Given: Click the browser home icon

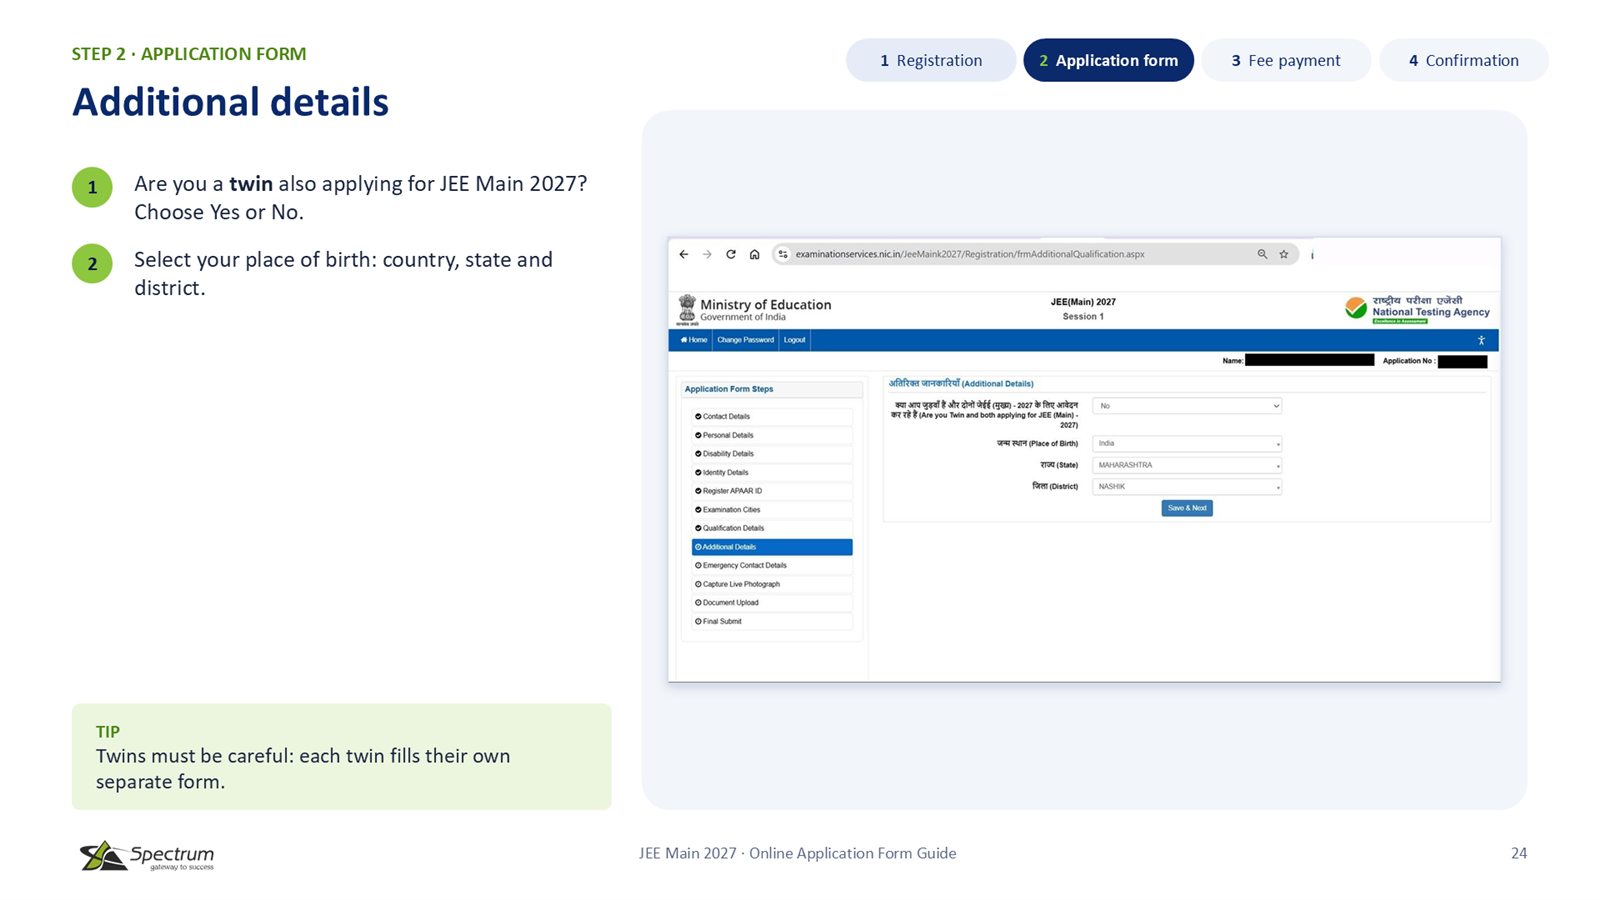Looking at the screenshot, I should (x=755, y=254).
